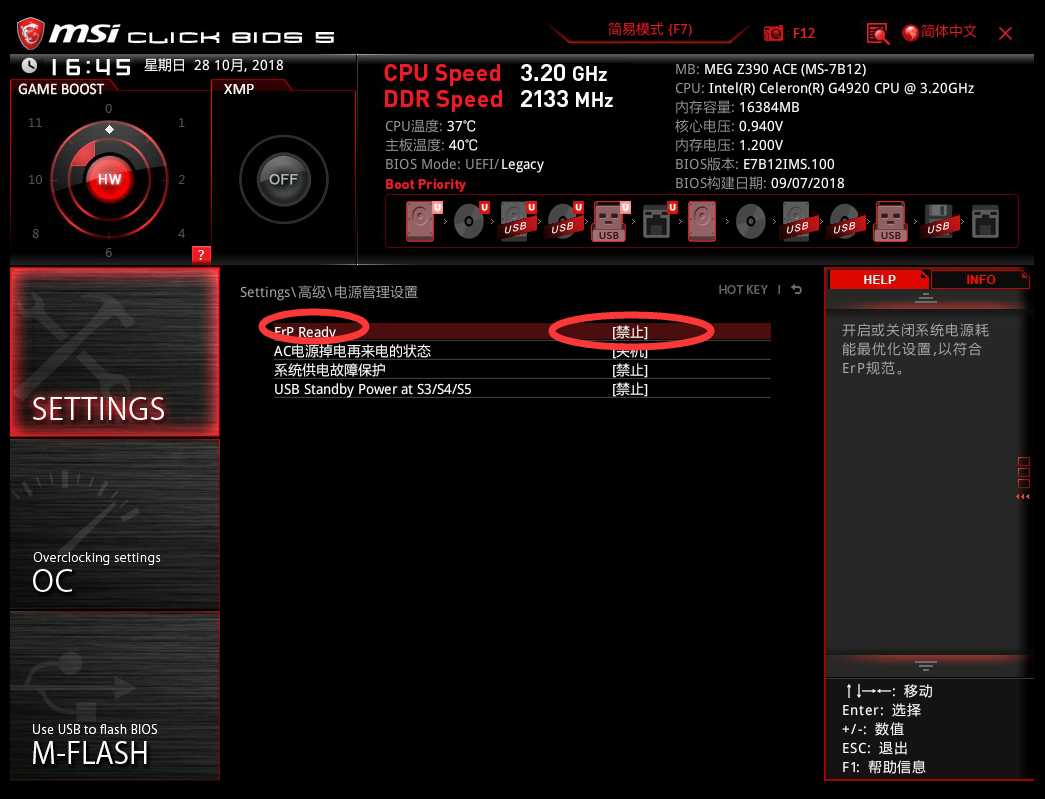Click the back arrow next to HOT KEY

coord(796,290)
